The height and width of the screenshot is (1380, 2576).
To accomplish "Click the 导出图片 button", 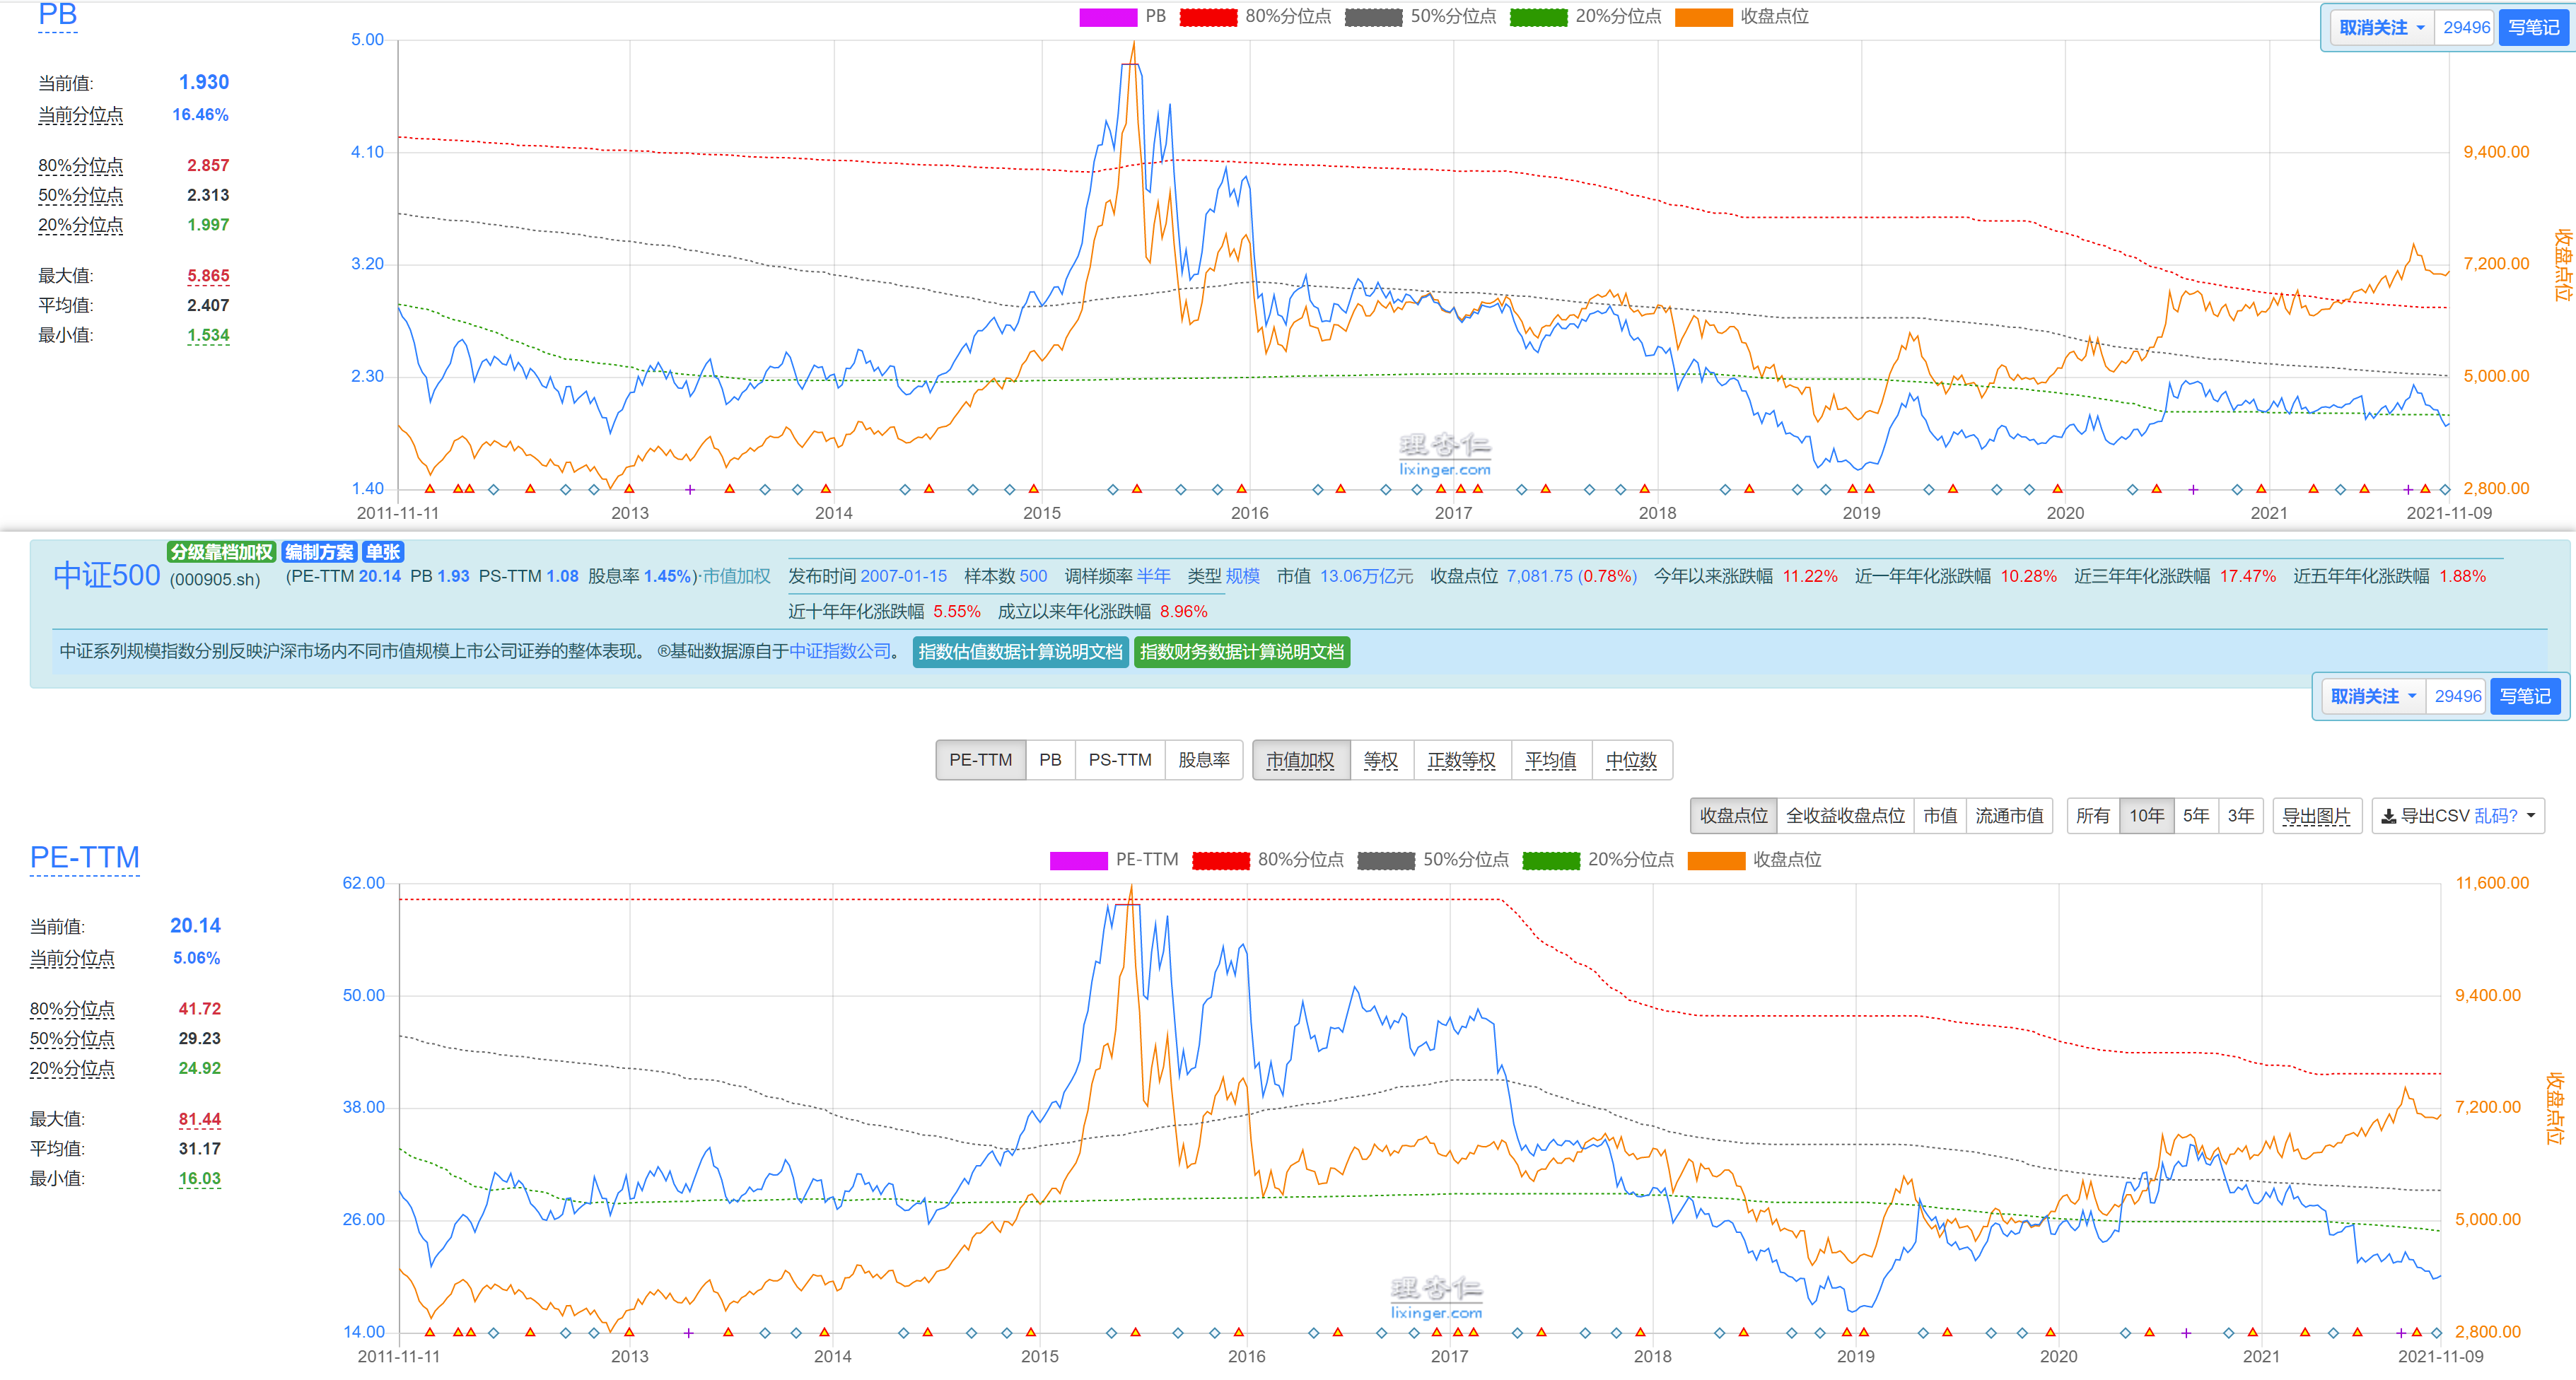I will pyautogui.click(x=2315, y=816).
